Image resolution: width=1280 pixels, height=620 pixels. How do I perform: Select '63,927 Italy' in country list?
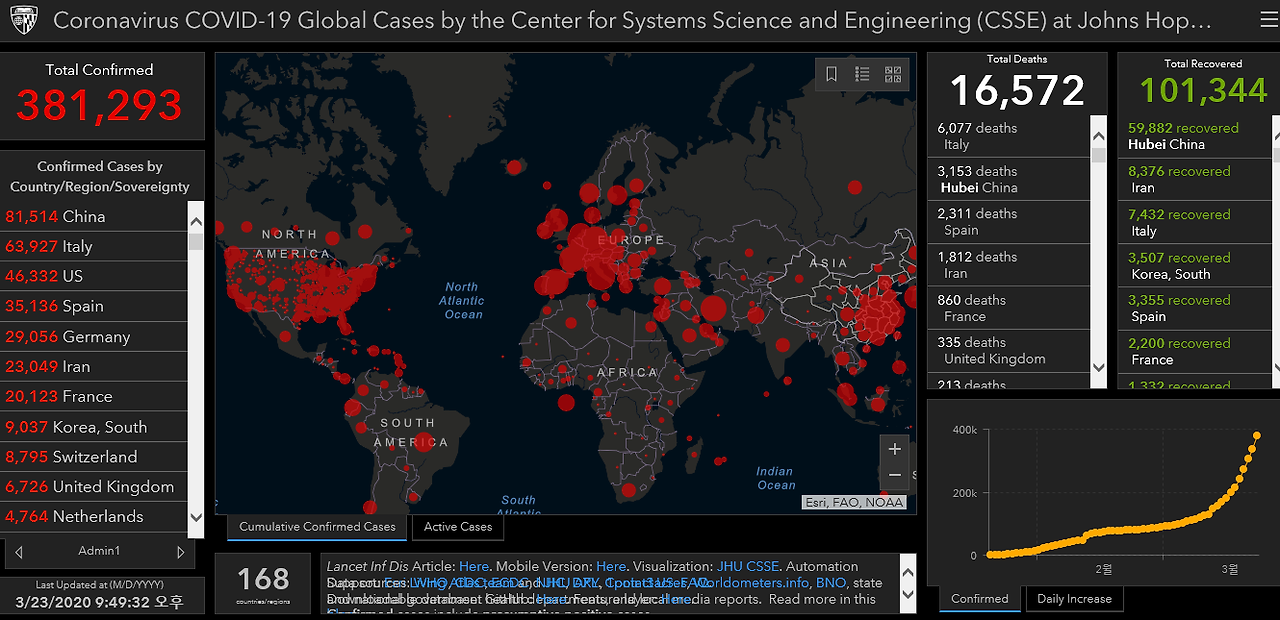[94, 246]
